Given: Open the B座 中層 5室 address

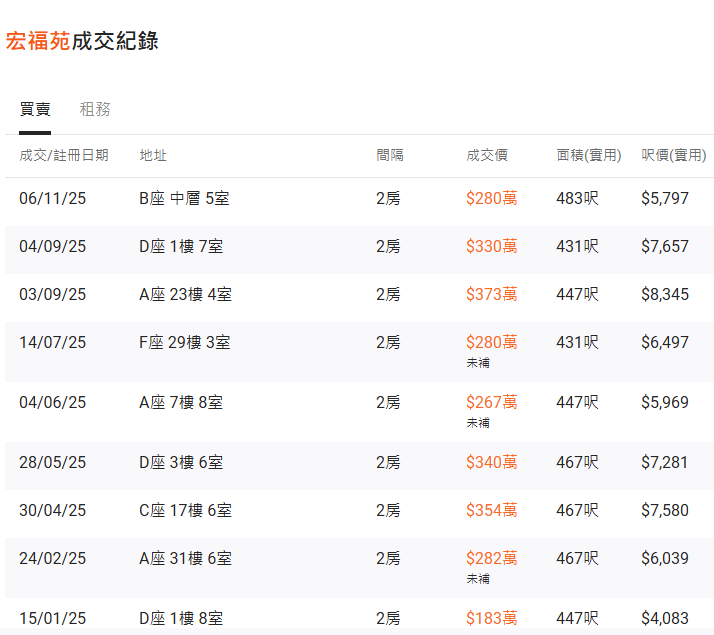Looking at the screenshot, I should 184,198.
